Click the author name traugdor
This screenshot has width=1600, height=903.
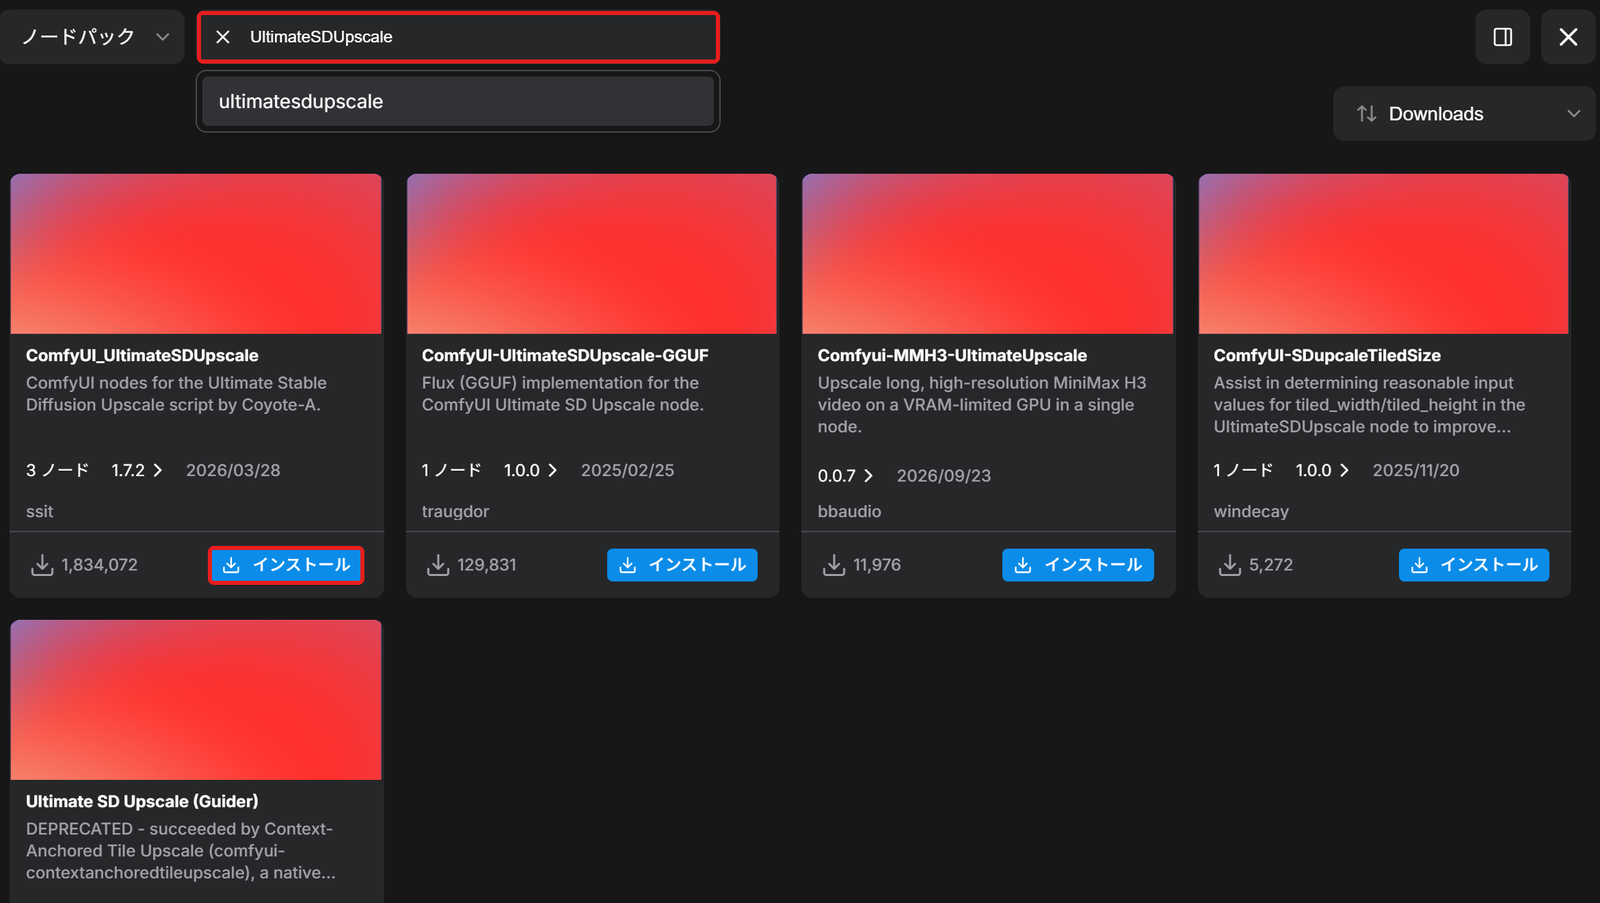tap(455, 511)
